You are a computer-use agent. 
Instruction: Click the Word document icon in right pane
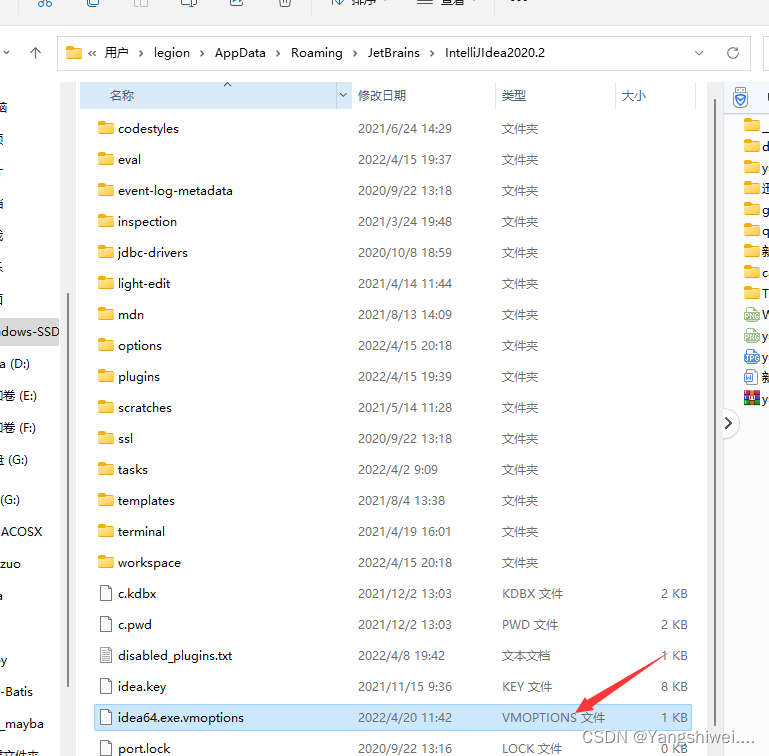tap(751, 377)
